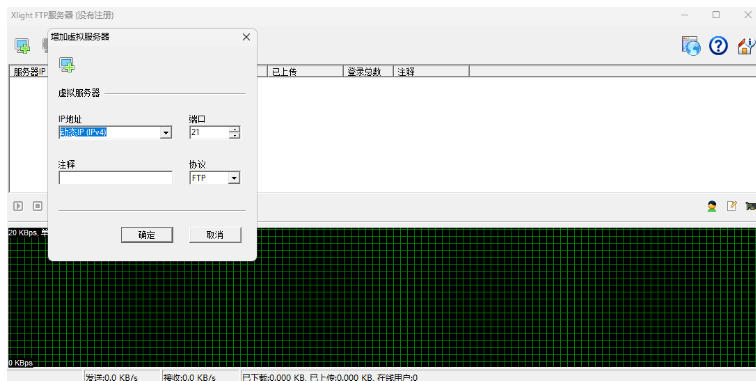Click the 服务器IP column header
The height and width of the screenshot is (381, 756).
(x=29, y=72)
